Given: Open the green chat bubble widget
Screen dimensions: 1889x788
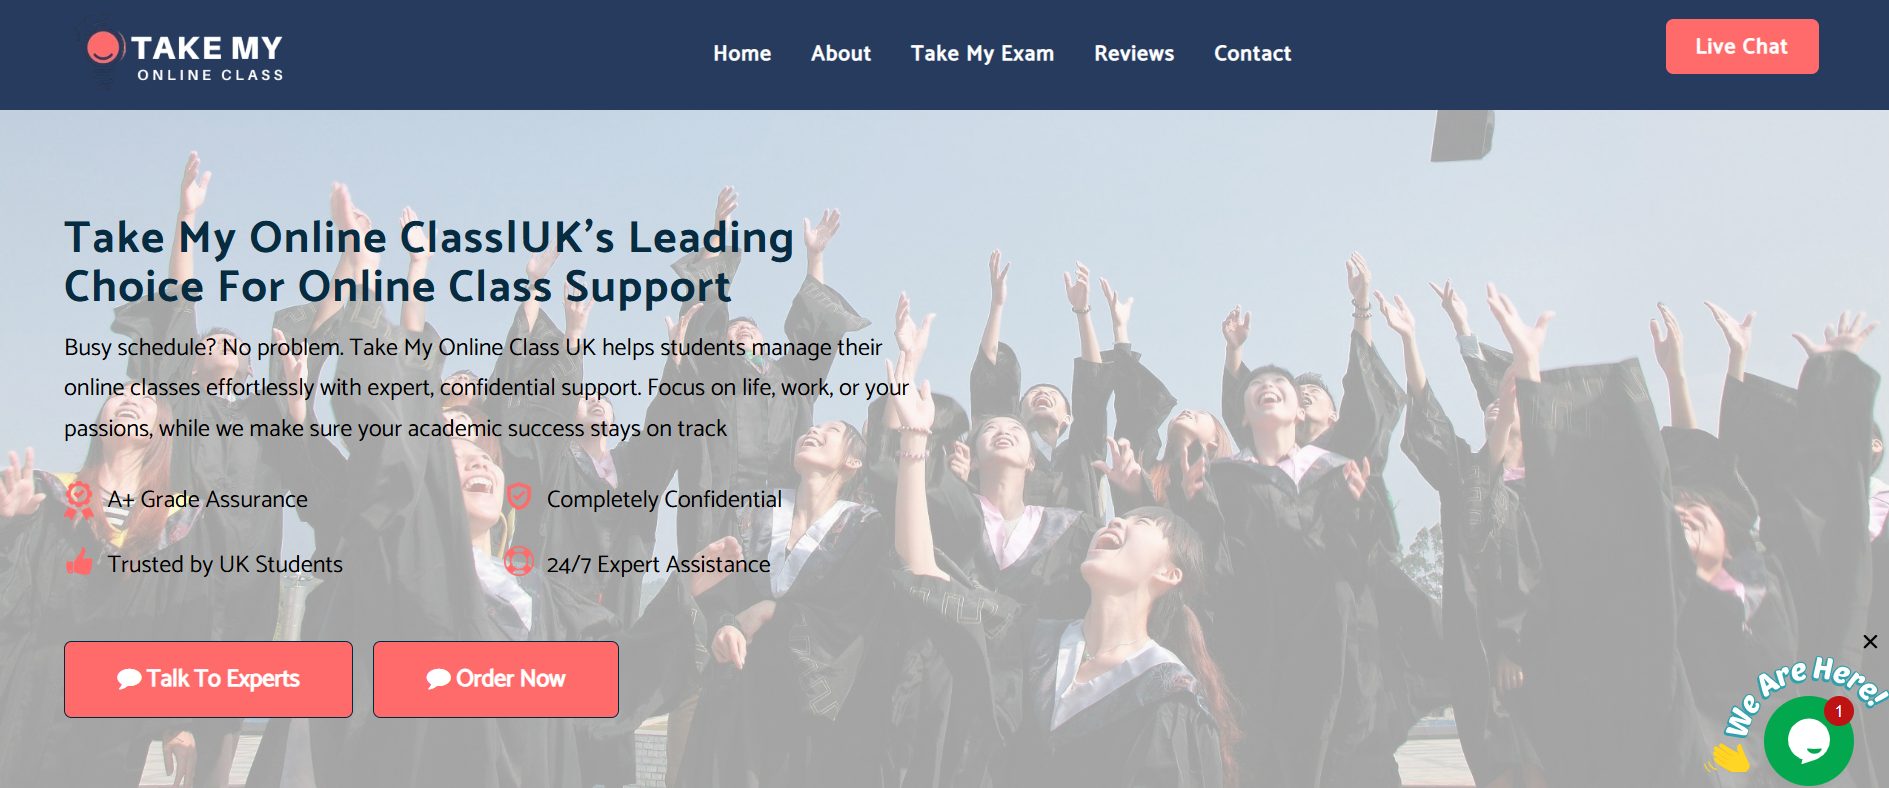Looking at the screenshot, I should [1808, 741].
